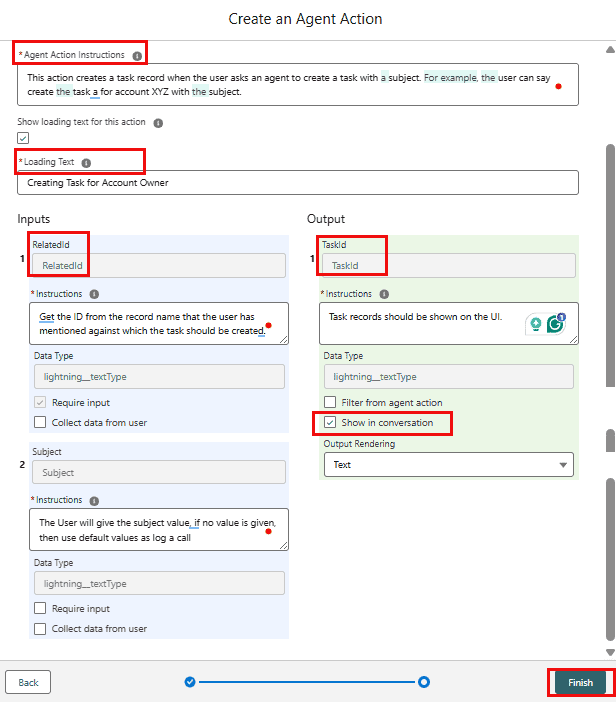Open info icon beside Subject Instructions
This screenshot has width=616, height=702.
pyautogui.click(x=94, y=501)
